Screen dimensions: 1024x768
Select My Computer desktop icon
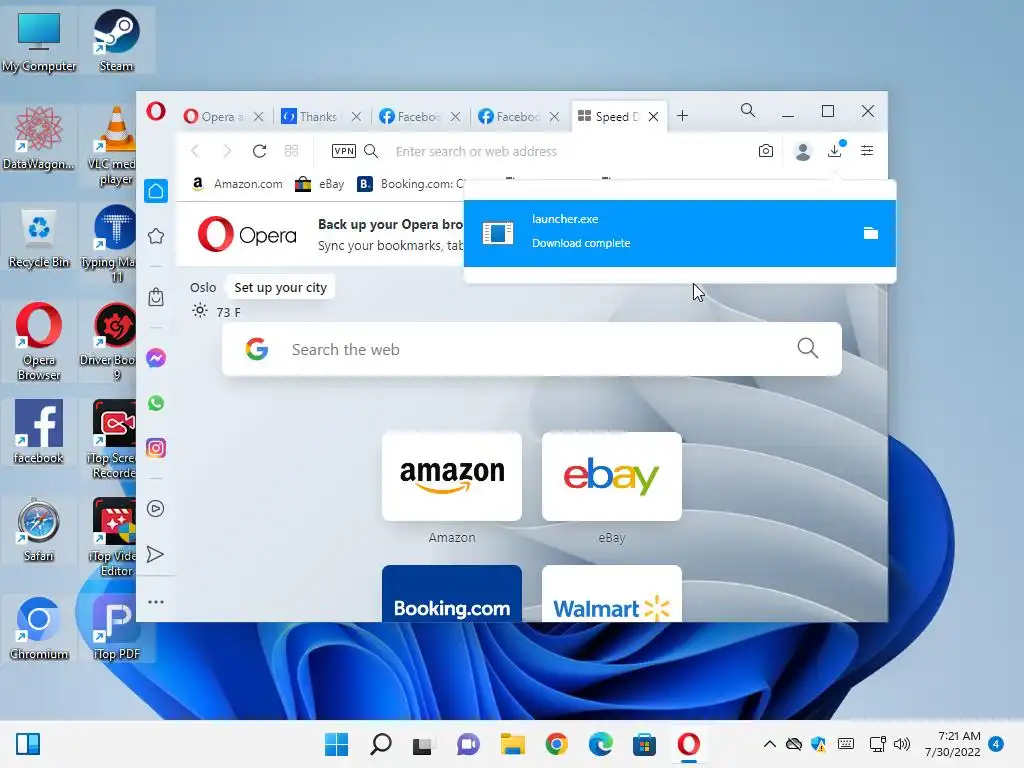39,40
